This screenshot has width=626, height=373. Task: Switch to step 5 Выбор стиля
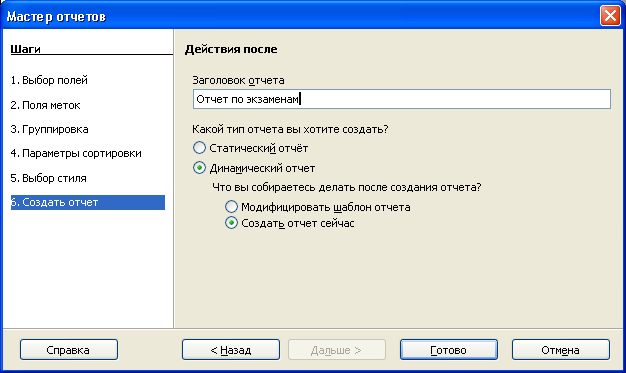point(49,178)
